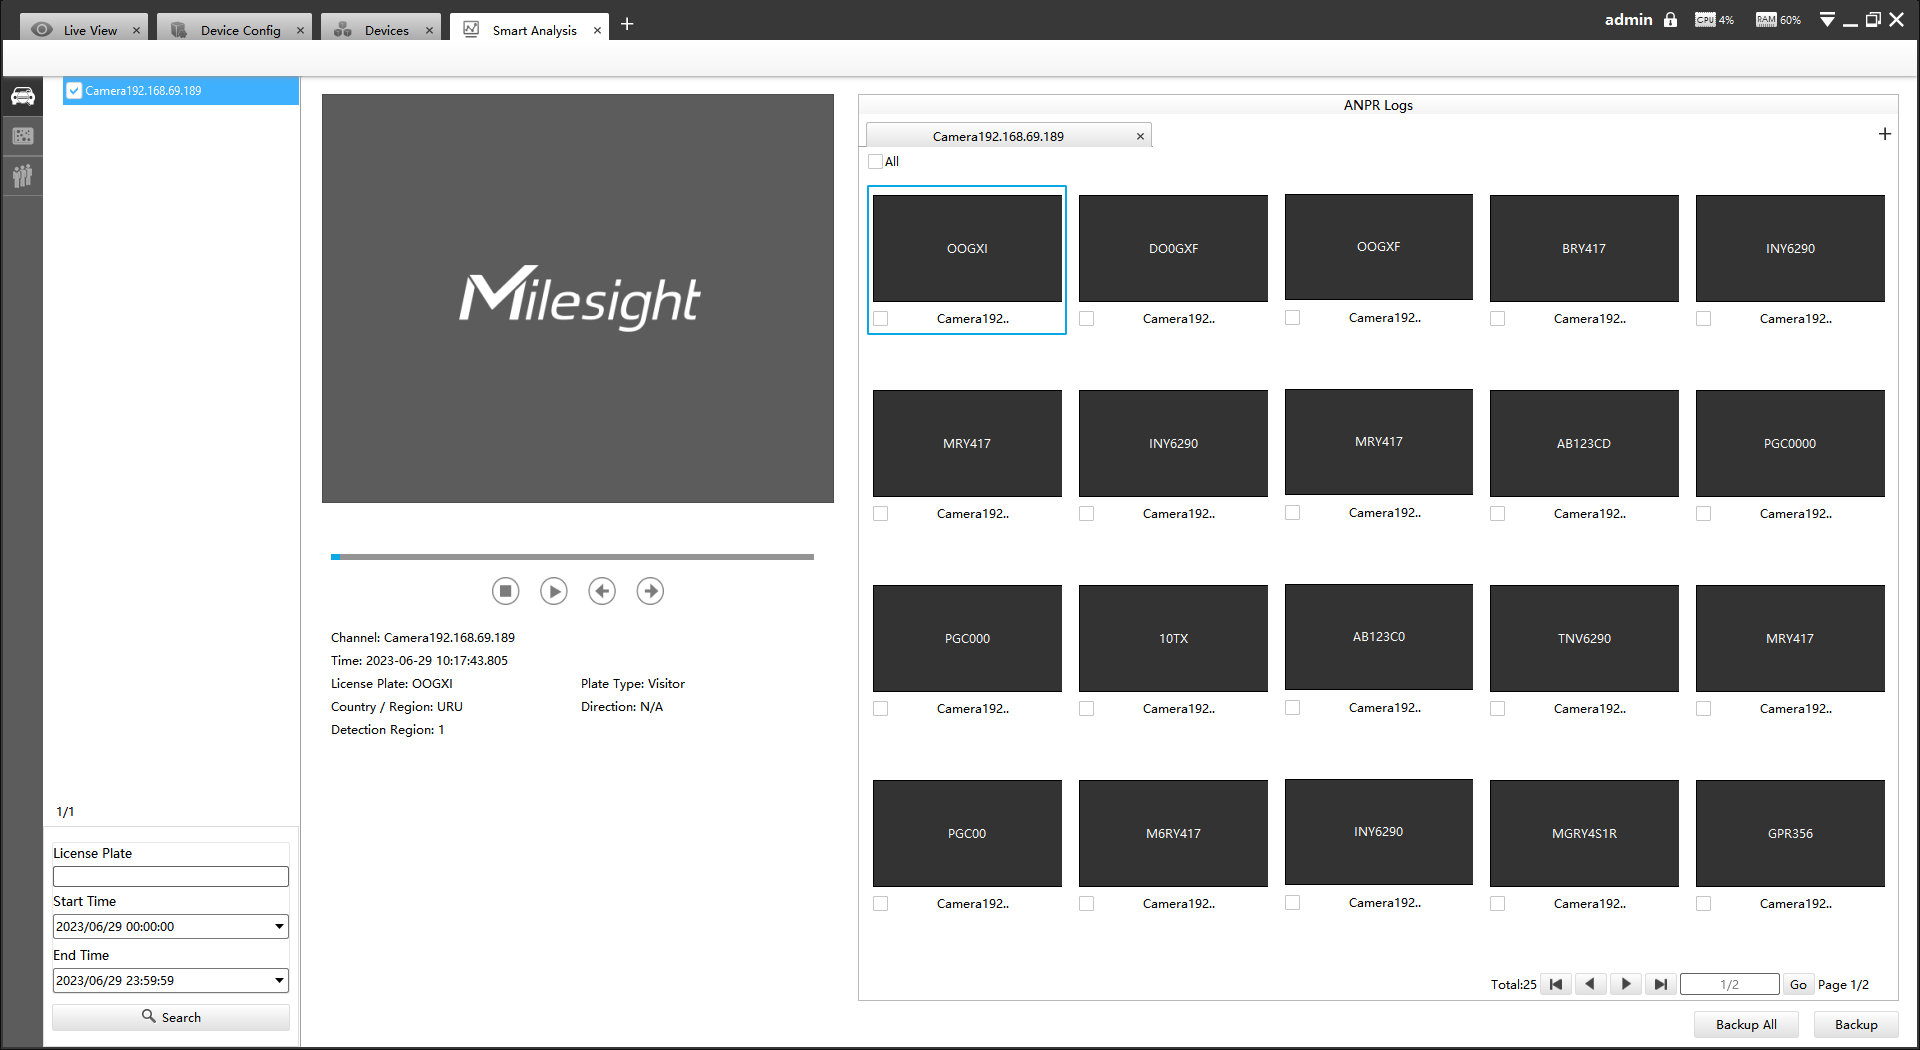
Task: Click the Total:25 count text
Action: [1513, 985]
